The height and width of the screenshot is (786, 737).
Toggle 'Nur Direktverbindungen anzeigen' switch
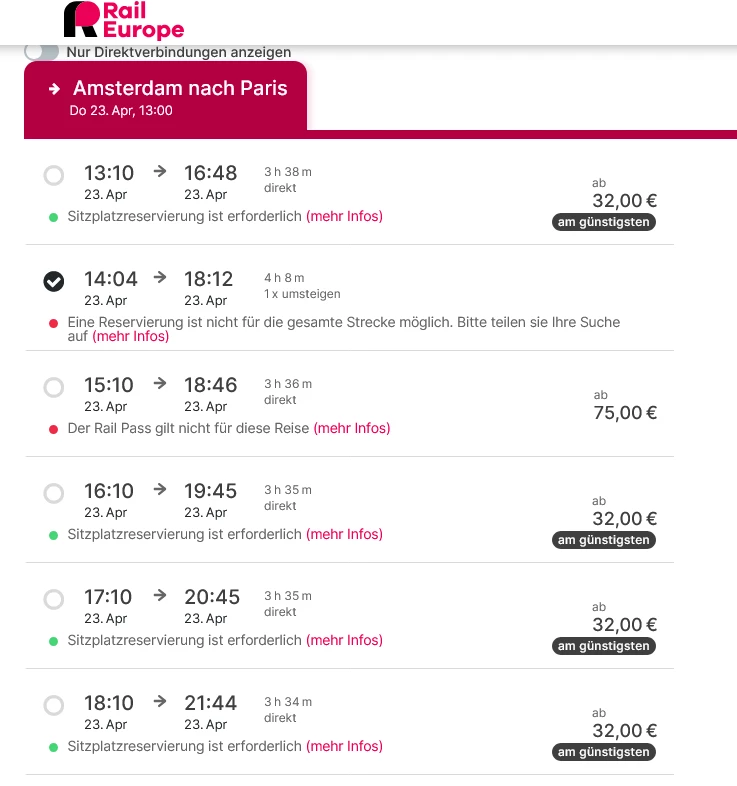[x=41, y=51]
